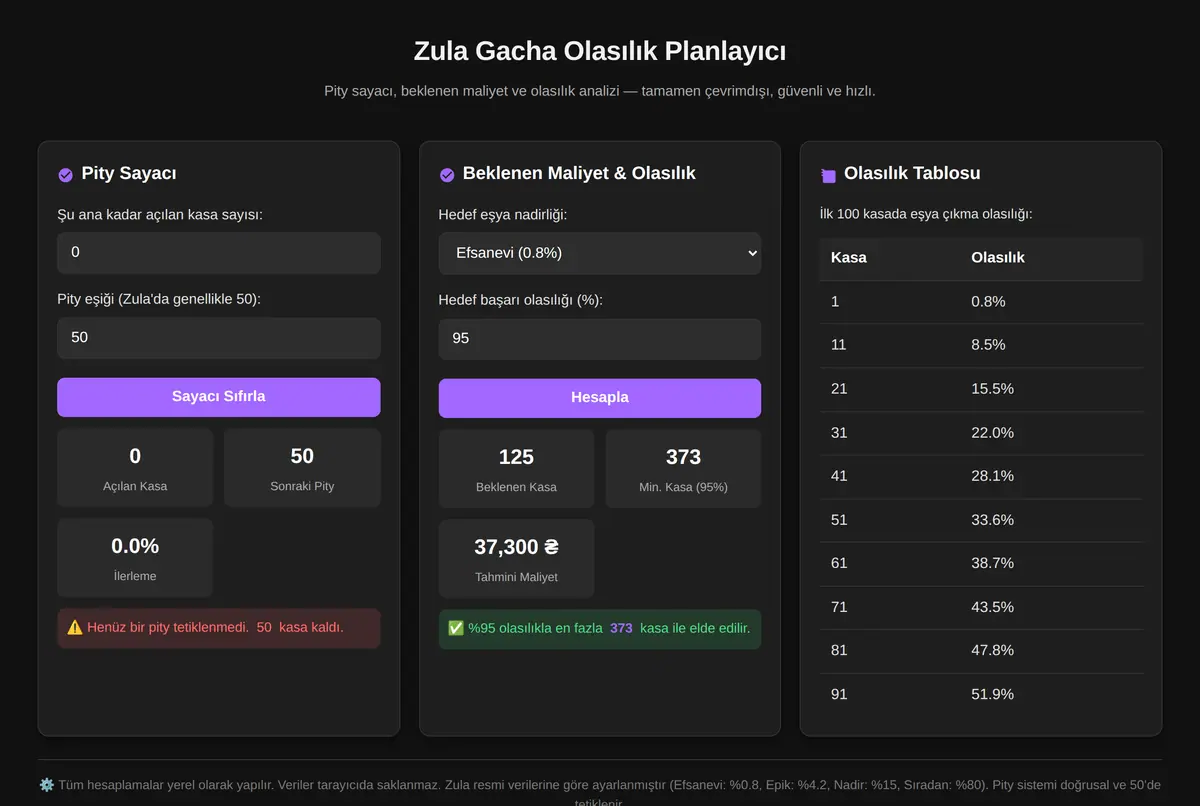Click the Pity Sayacı heading text
Viewport: 1200px width, 806px height.
click(x=129, y=173)
